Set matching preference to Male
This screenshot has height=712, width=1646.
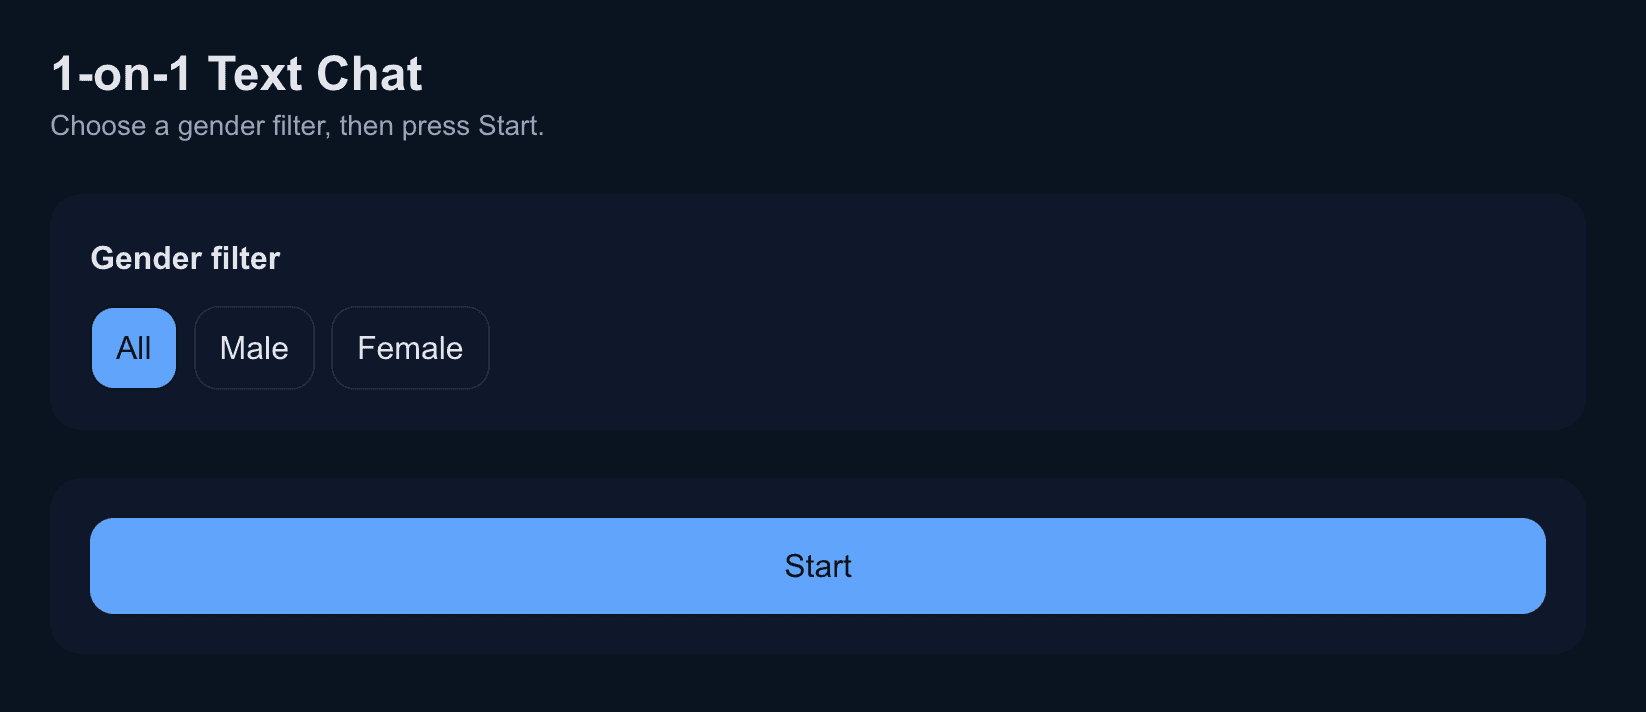point(254,348)
